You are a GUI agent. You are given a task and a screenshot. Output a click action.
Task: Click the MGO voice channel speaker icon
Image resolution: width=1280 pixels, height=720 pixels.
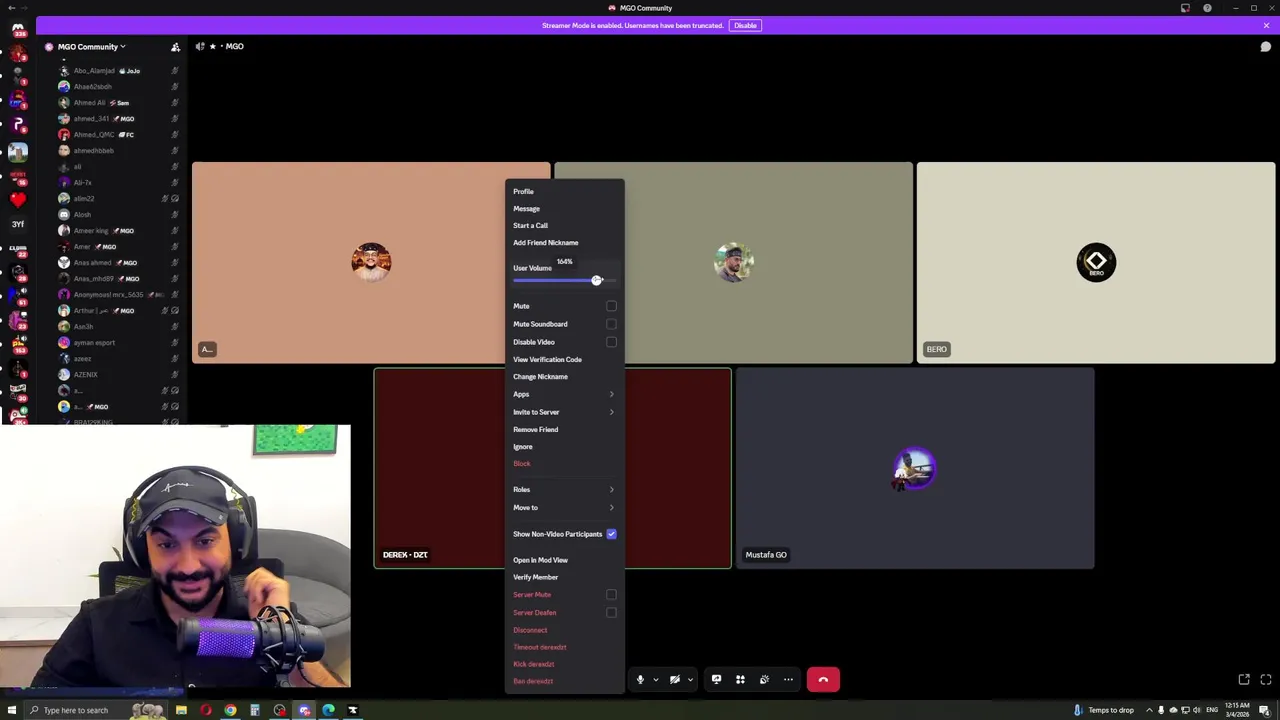[200, 47]
